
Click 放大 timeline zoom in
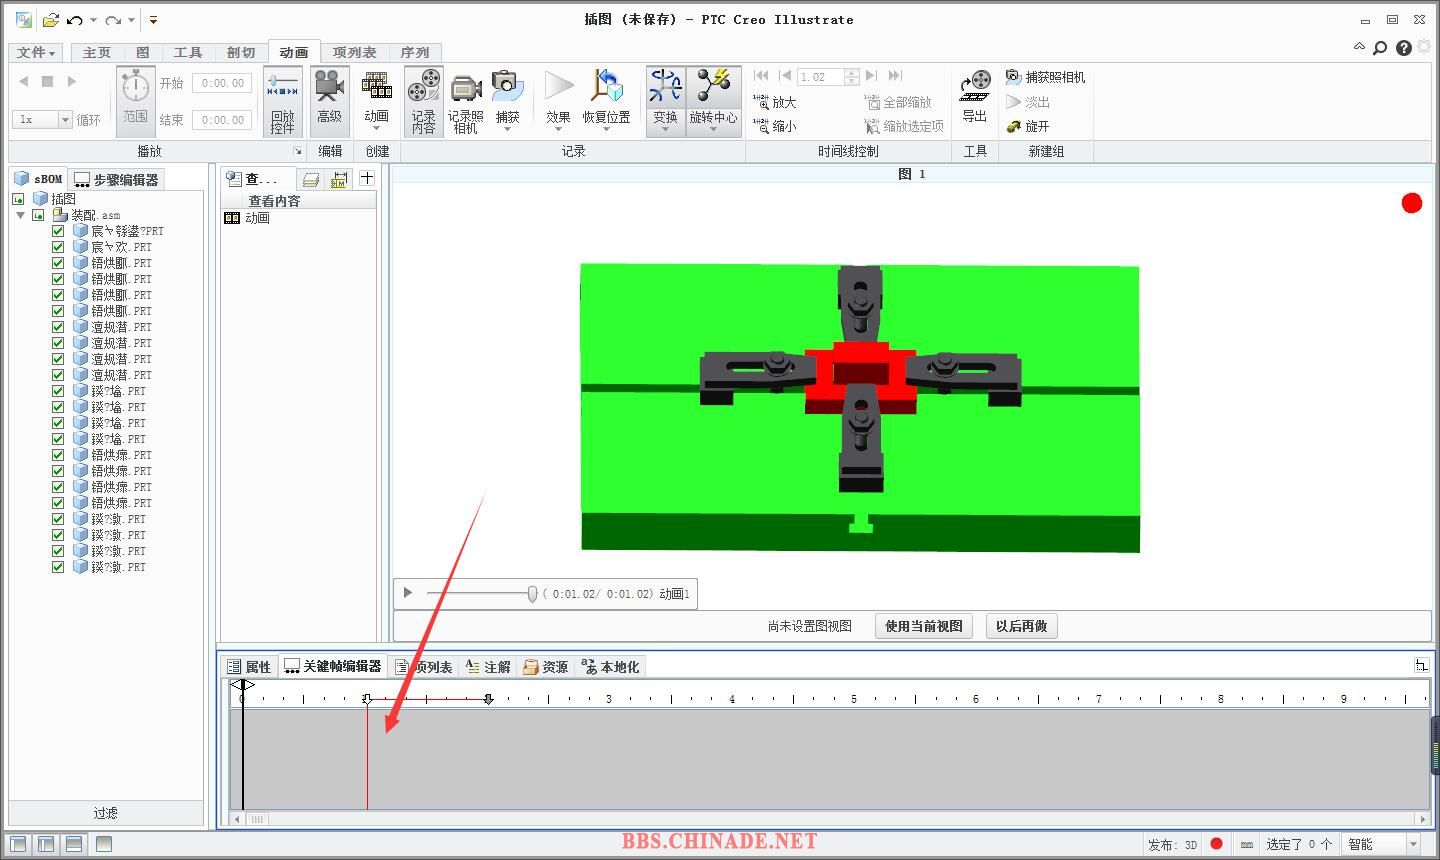775,102
